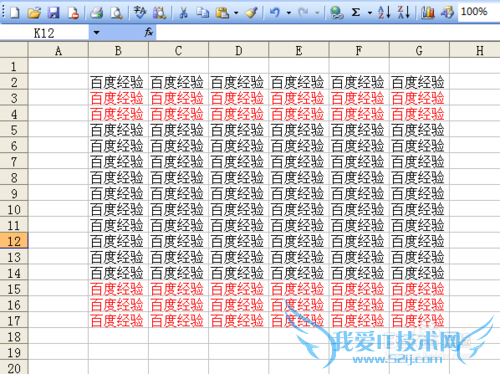Expand the Paste options arrow
The width and height of the screenshot is (500, 374).
(236, 13)
